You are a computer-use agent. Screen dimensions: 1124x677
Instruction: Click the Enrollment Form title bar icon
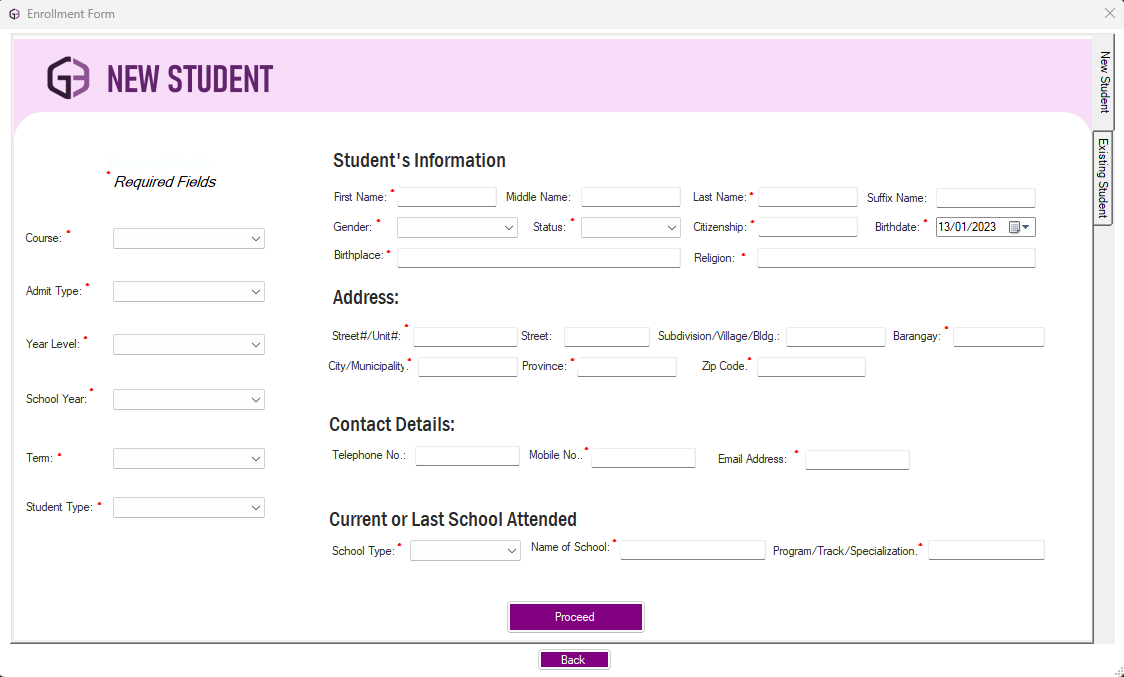[14, 14]
